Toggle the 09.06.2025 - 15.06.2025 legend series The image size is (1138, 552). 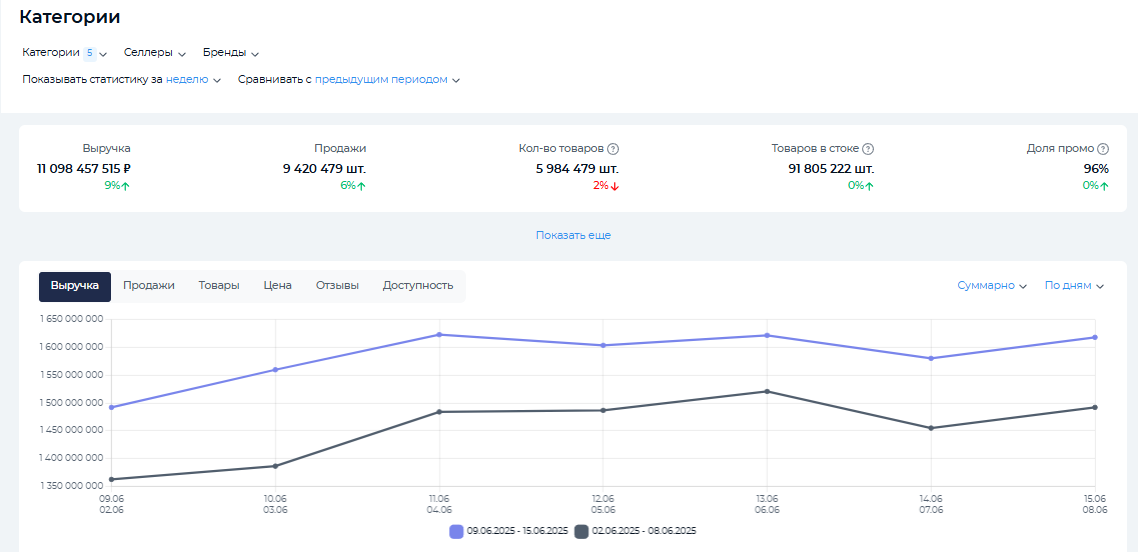pos(509,531)
